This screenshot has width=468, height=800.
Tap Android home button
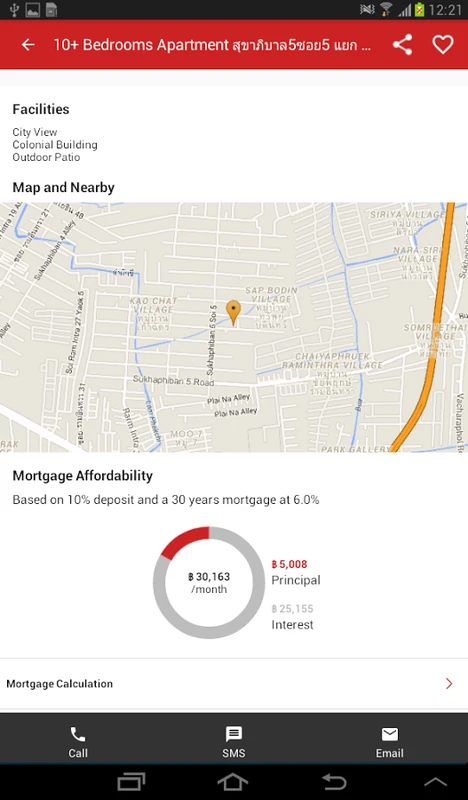233,782
